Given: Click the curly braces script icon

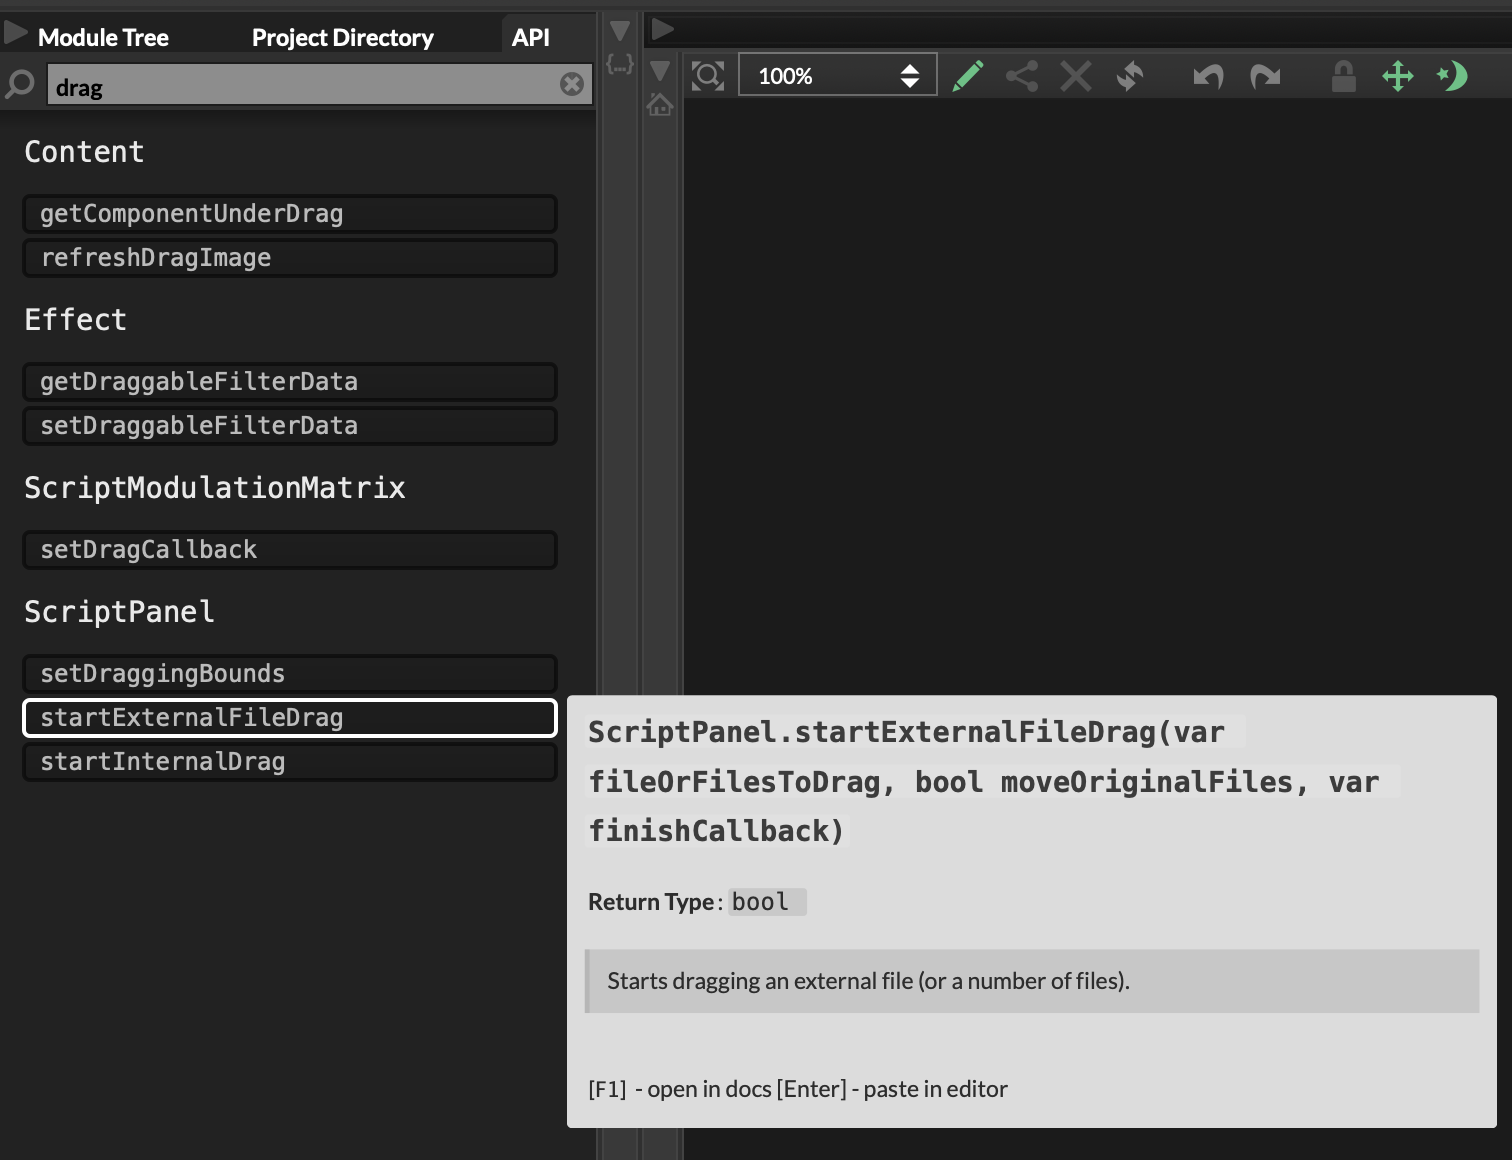Looking at the screenshot, I should point(620,65).
